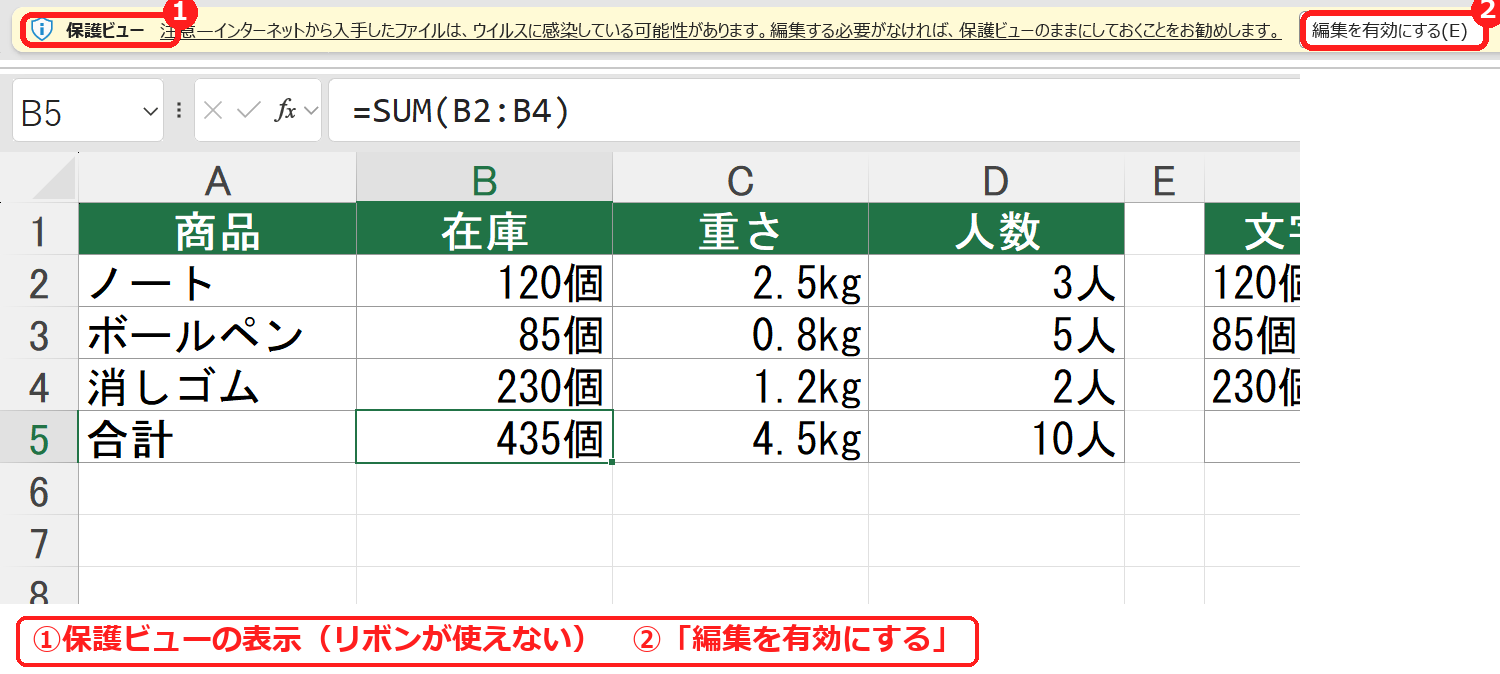
Task: Click the 435個 total cell
Action: click(484, 437)
